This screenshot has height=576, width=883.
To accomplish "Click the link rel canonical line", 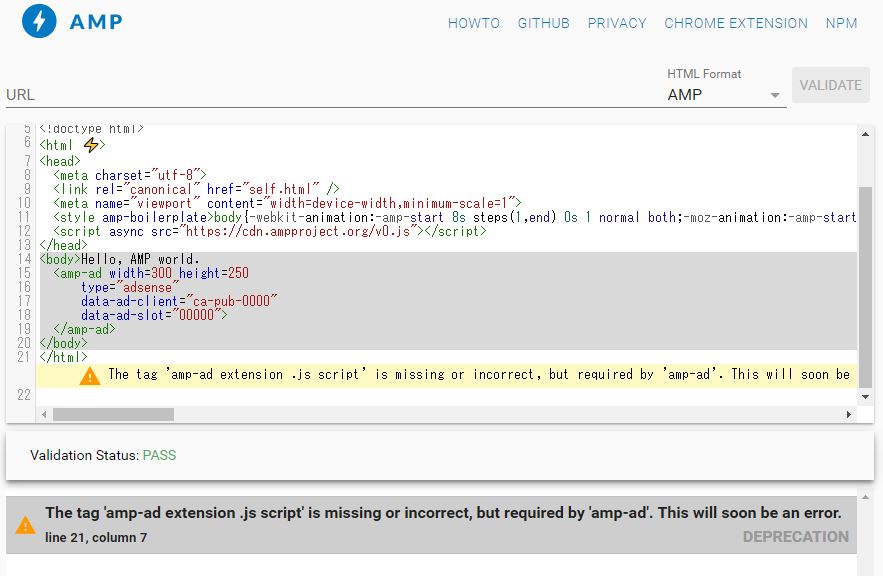I will click(x=197, y=189).
